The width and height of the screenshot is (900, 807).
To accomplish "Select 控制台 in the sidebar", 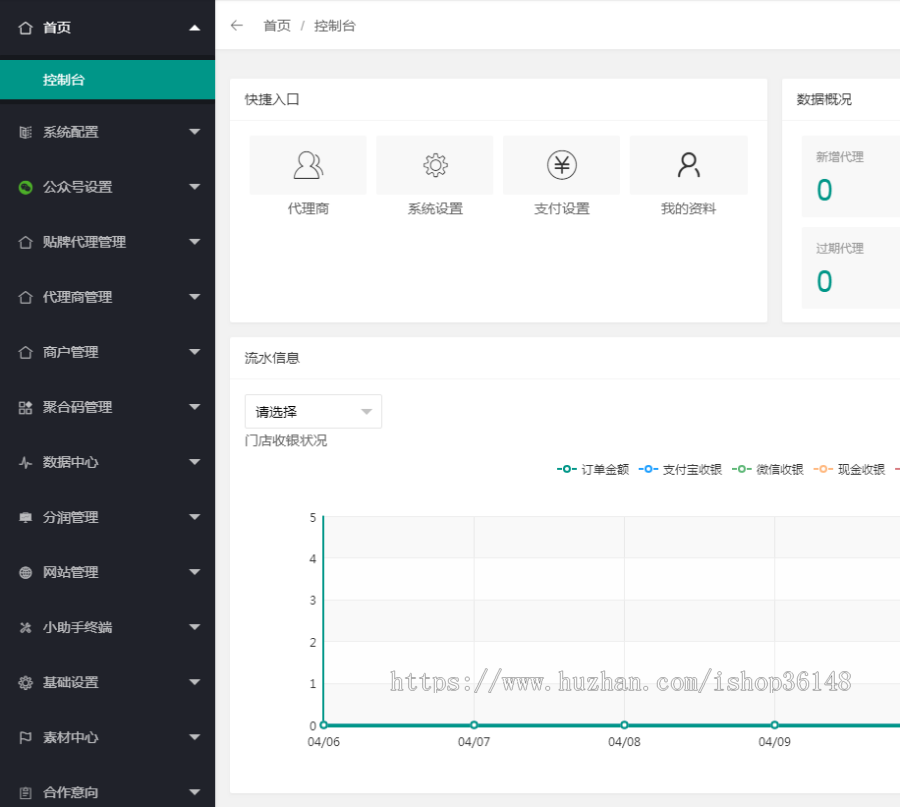I will (x=60, y=78).
